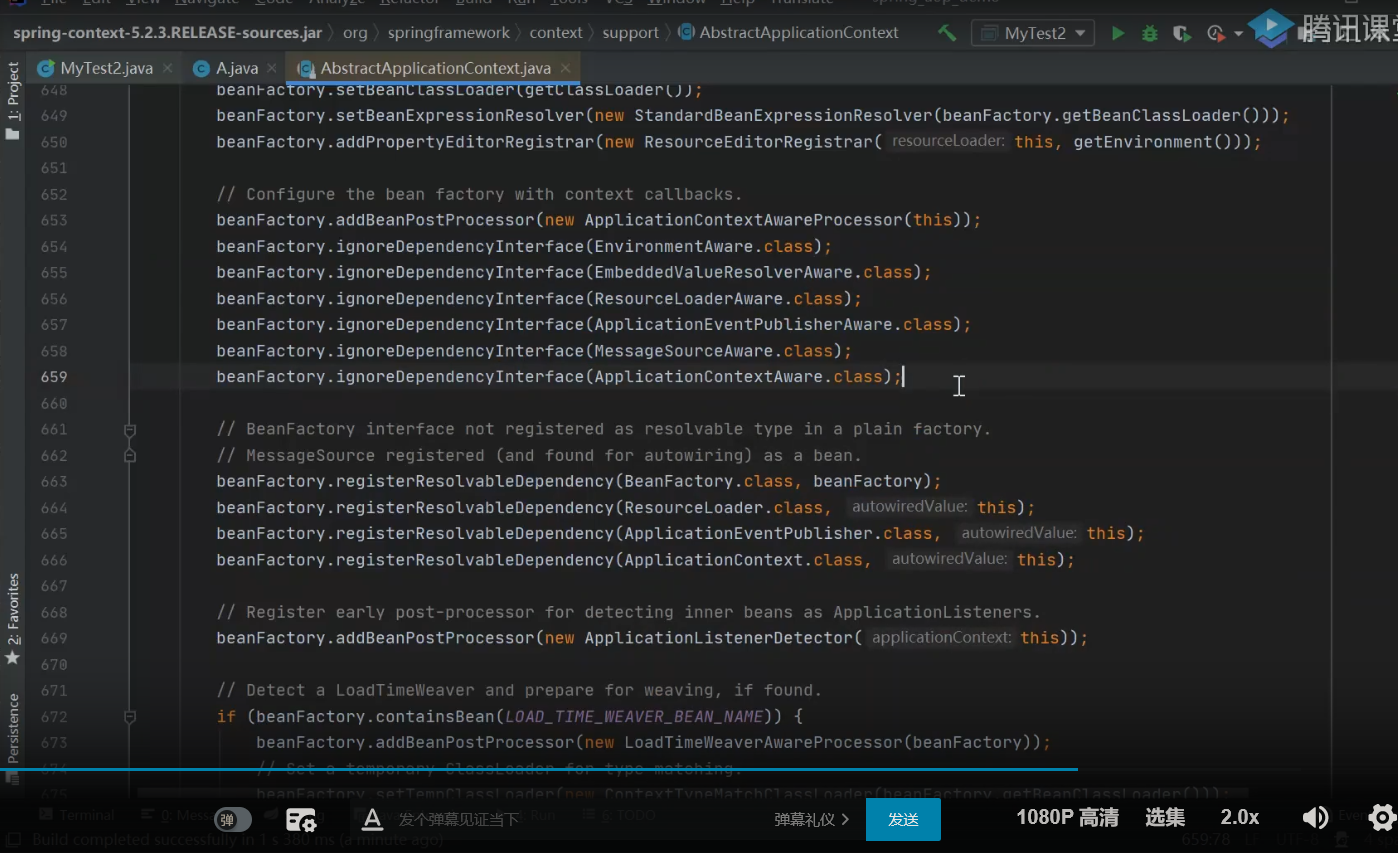Click ResourceEditorRegistrar on line 650
The image size is (1398, 853).
[758, 142]
